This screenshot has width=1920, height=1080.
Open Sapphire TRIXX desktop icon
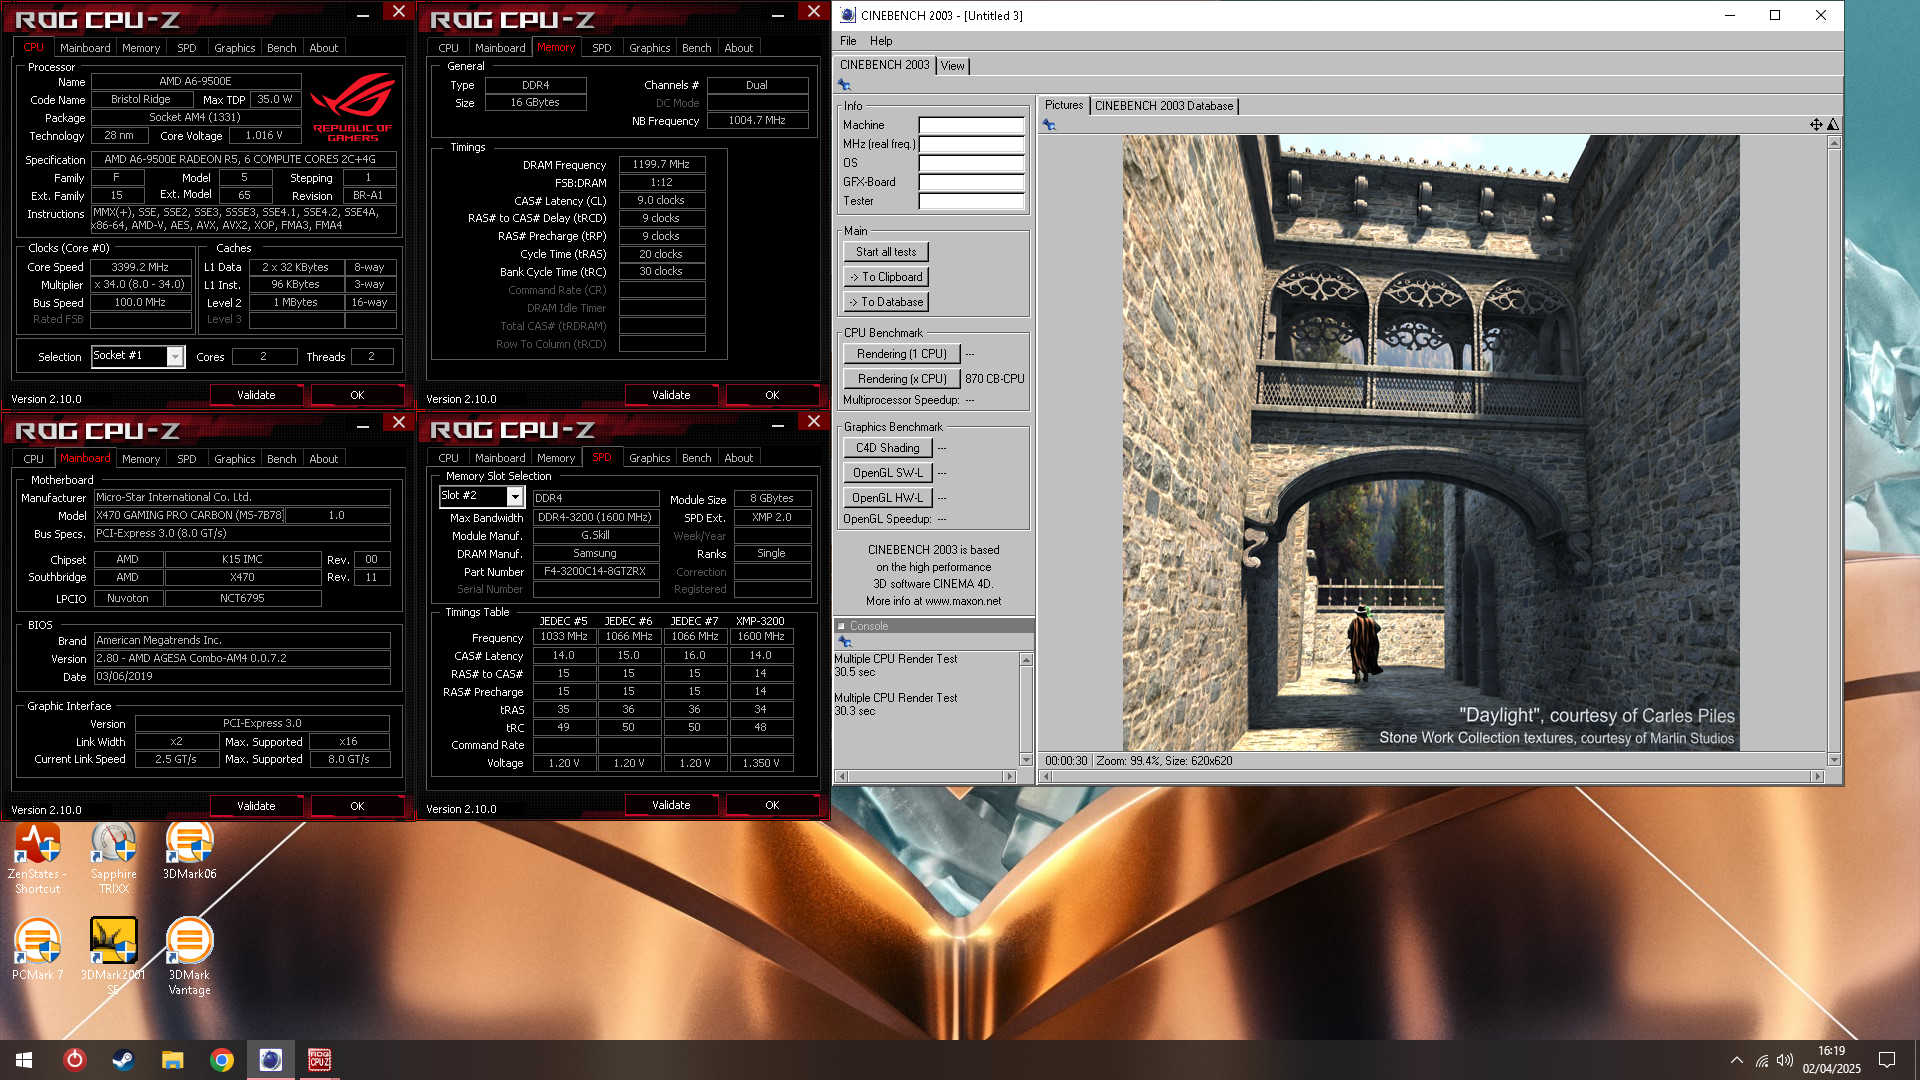click(113, 858)
